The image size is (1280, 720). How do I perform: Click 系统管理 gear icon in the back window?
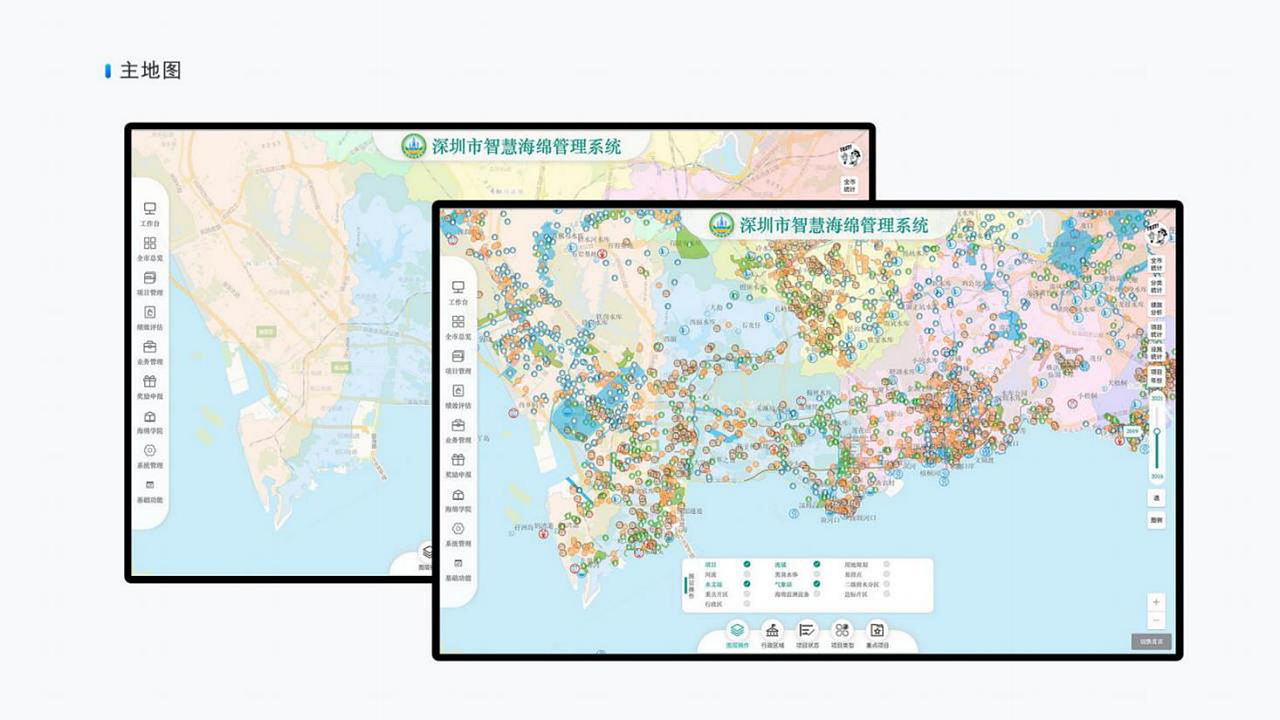(150, 450)
